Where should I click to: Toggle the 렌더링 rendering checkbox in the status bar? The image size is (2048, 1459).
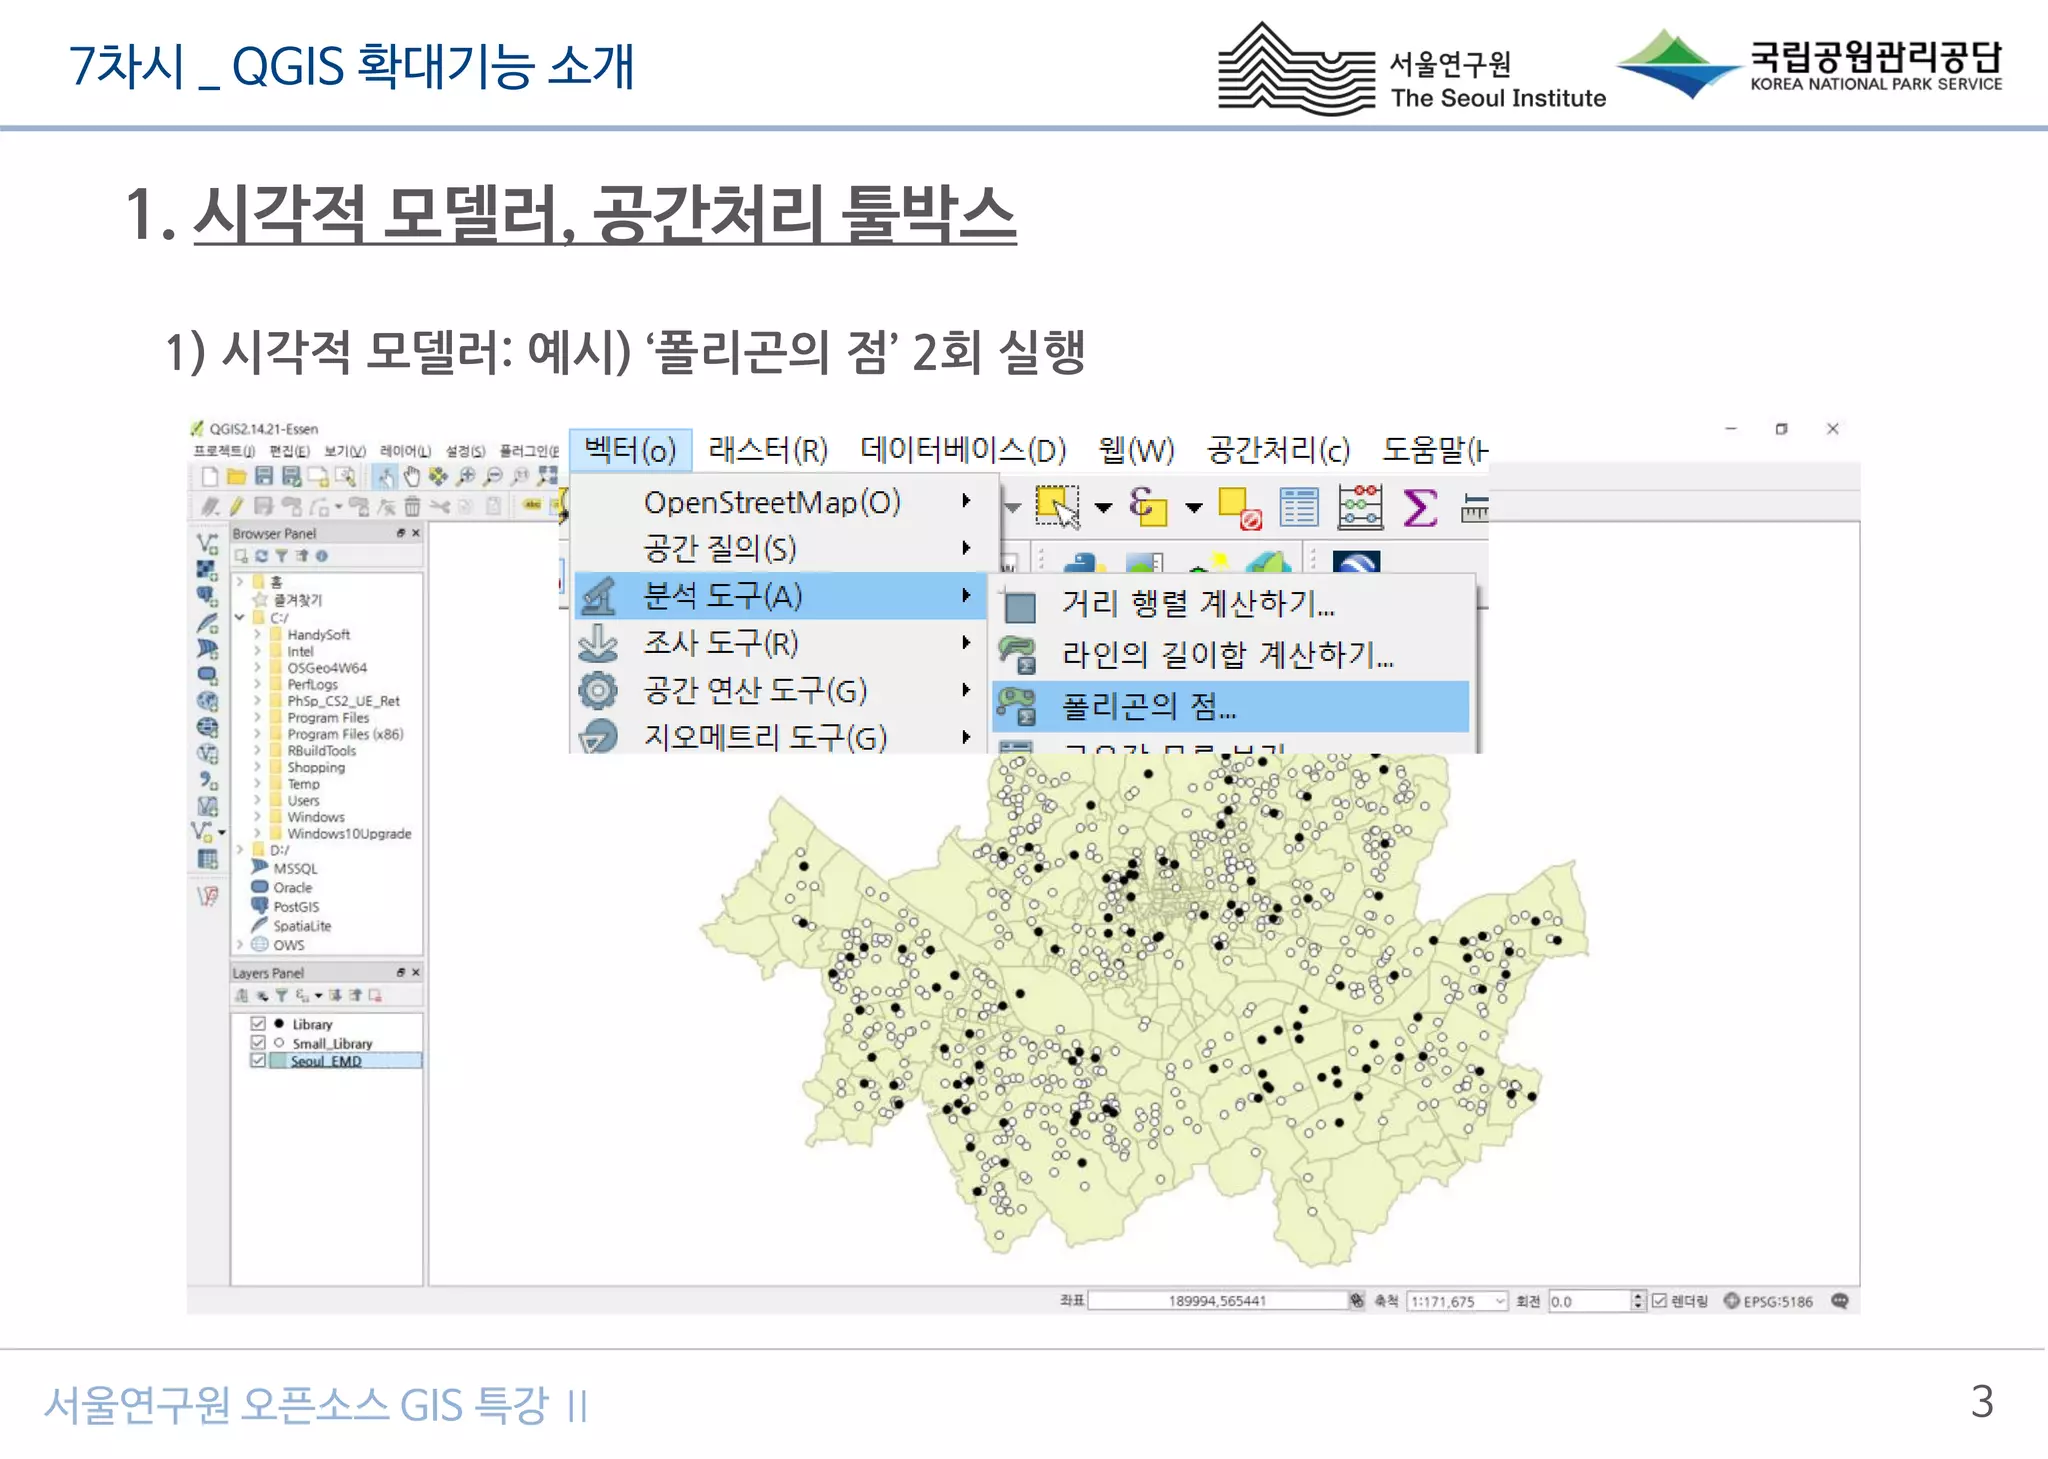tap(1660, 1301)
